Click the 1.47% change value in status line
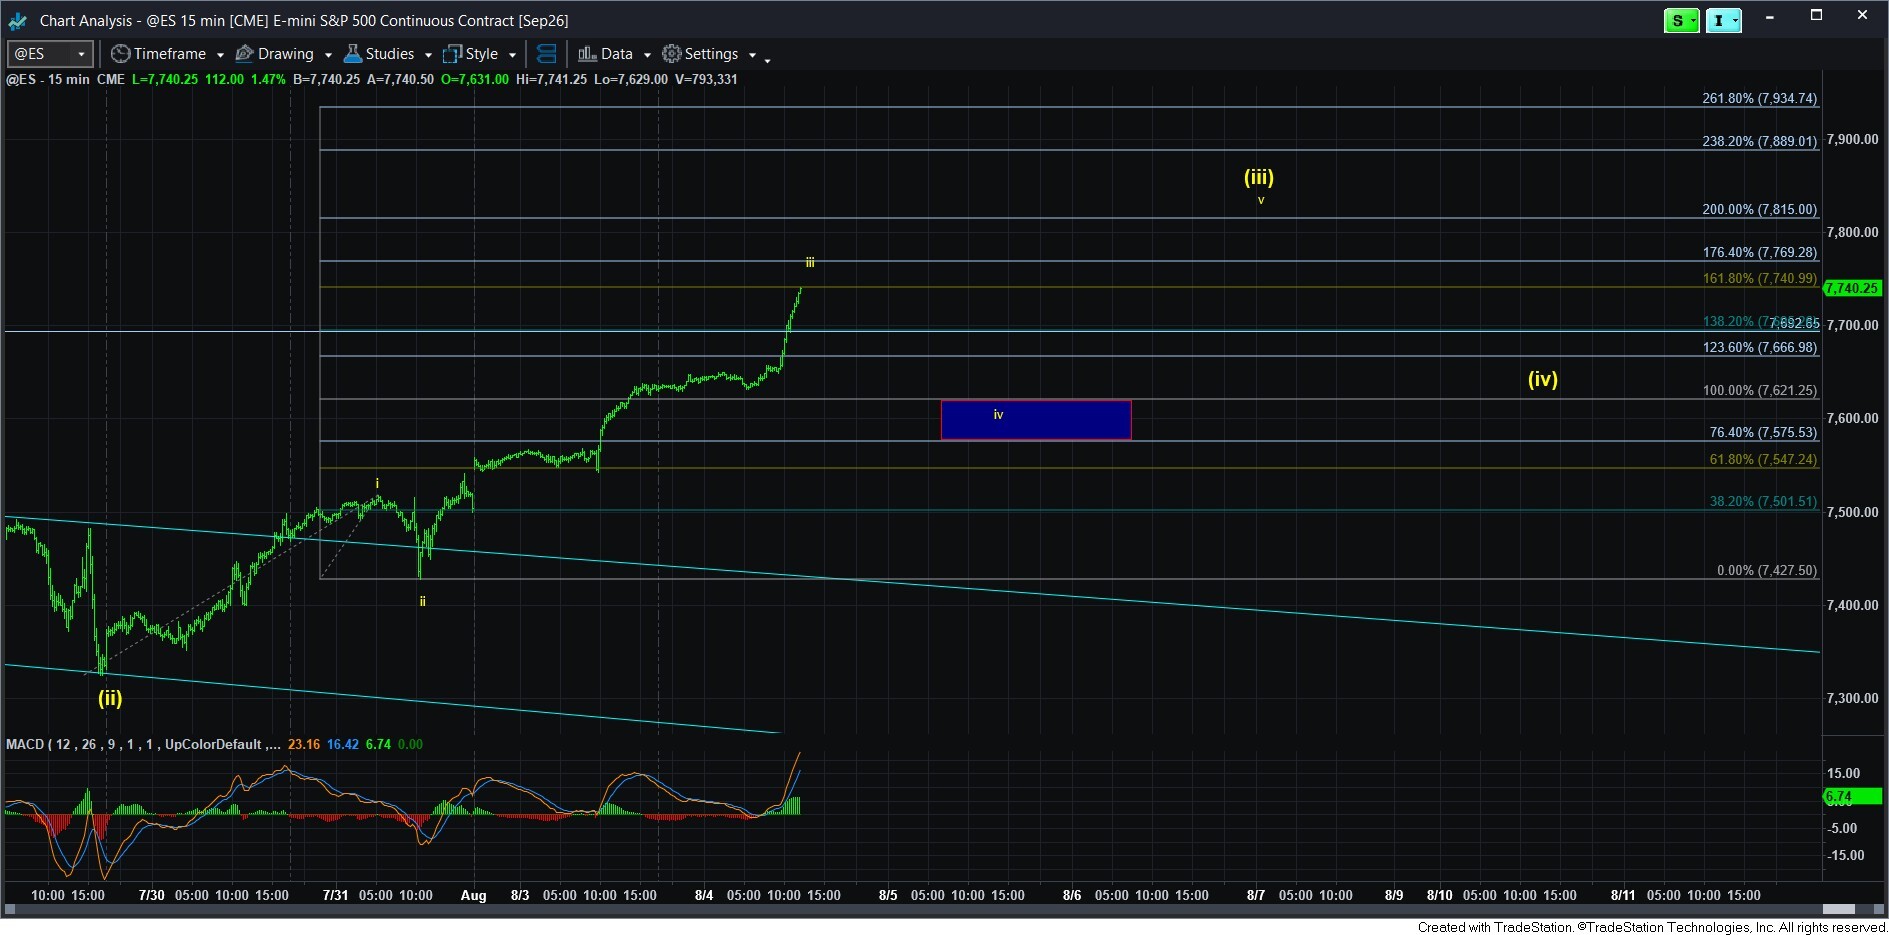The height and width of the screenshot is (935, 1889). pyautogui.click(x=268, y=79)
